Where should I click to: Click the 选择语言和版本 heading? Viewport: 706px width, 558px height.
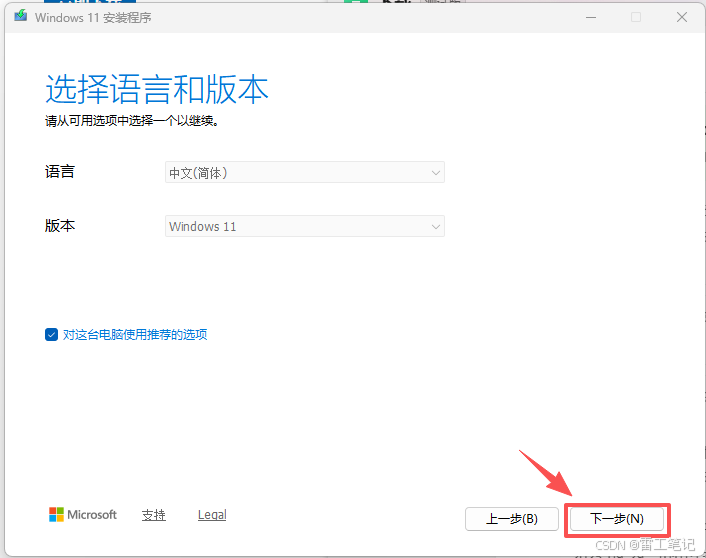157,89
